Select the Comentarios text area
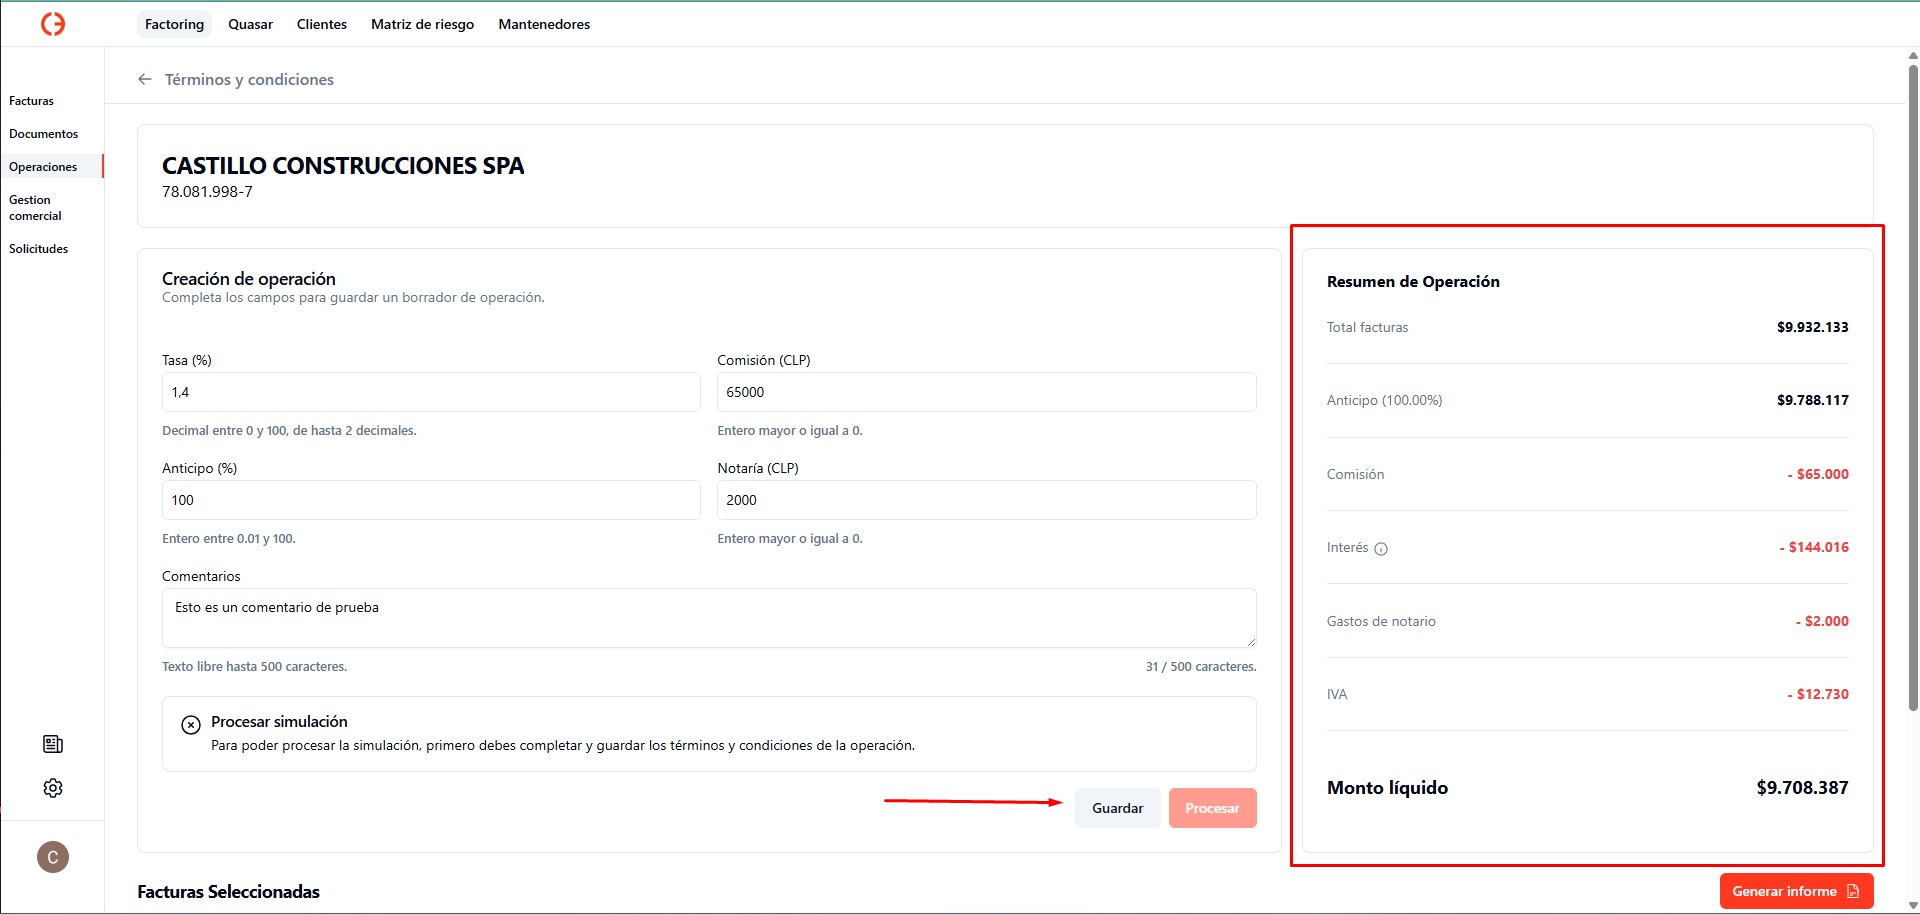 [708, 617]
